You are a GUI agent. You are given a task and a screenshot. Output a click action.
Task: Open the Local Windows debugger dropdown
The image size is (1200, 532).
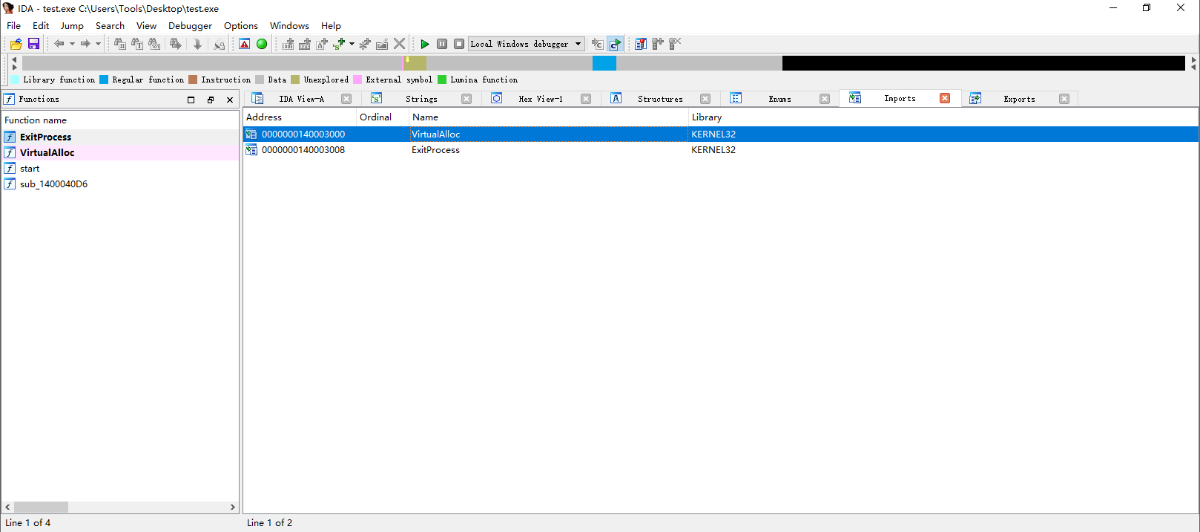pos(526,44)
